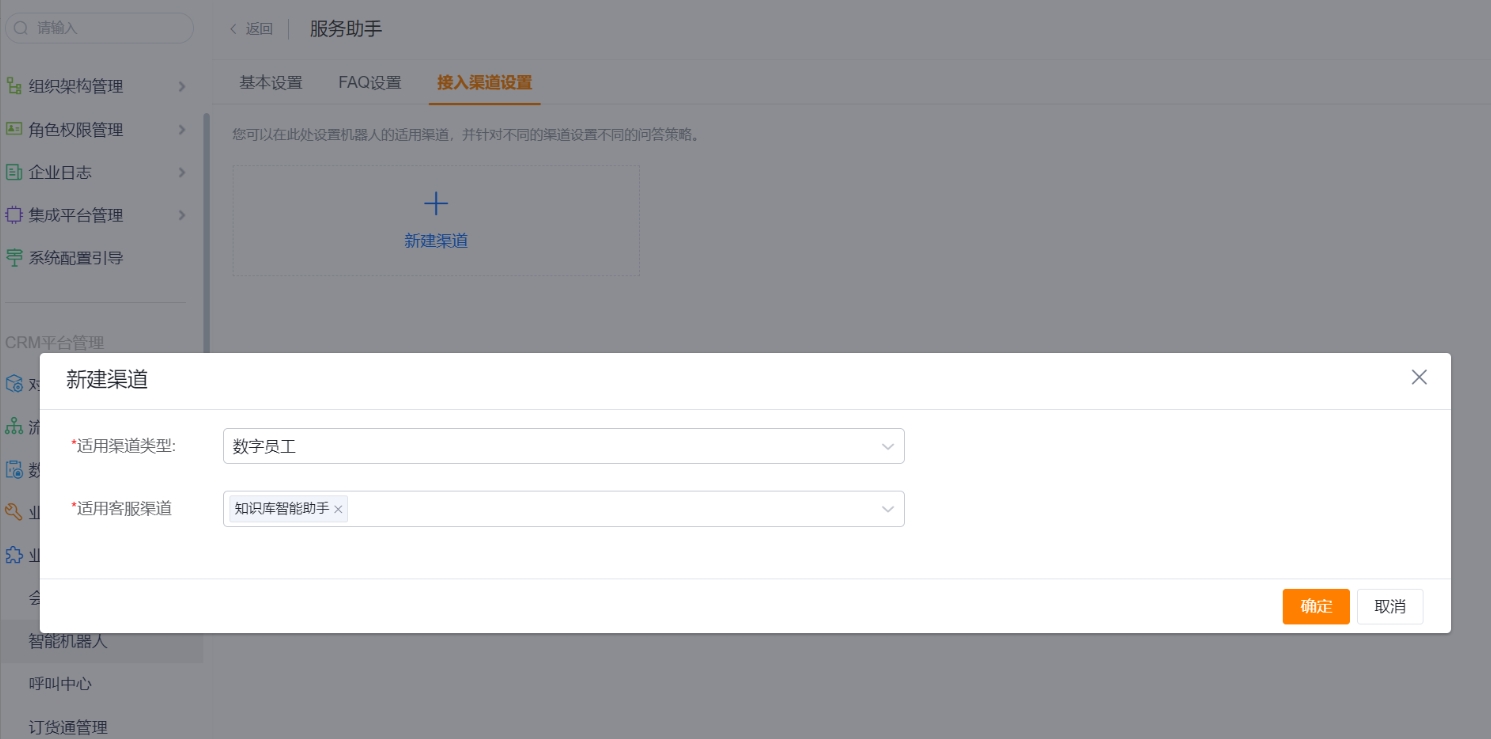Open 订货通管理 in sidebar
Viewport: 1491px width, 739px height.
[x=68, y=727]
